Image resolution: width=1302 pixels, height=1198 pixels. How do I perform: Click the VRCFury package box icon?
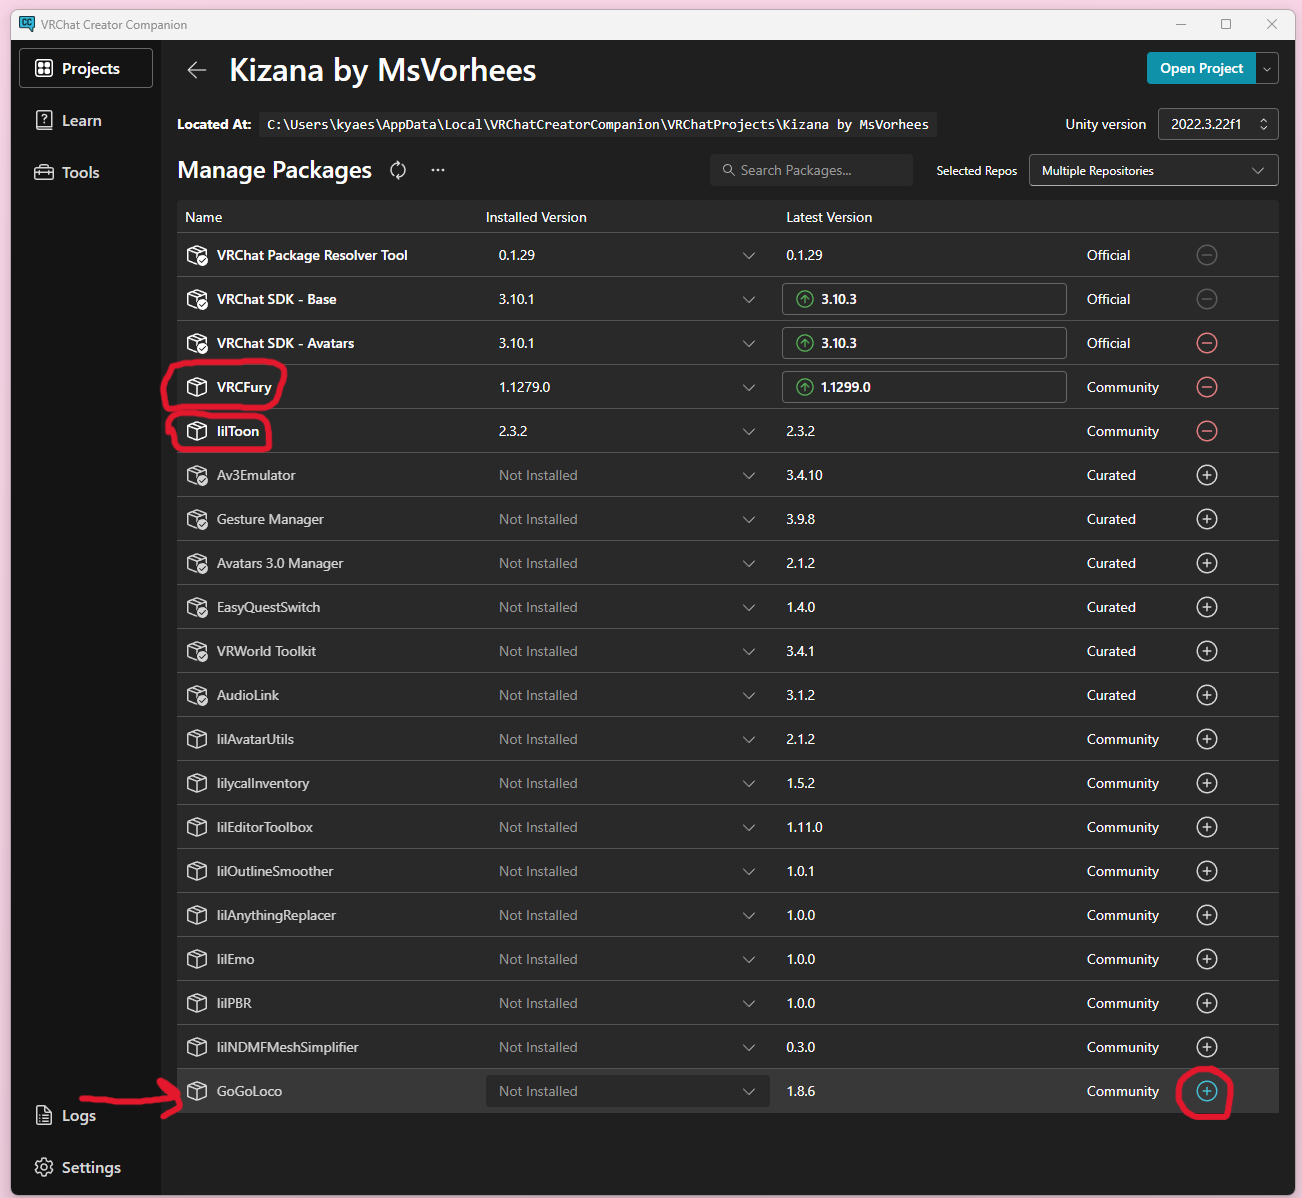click(x=197, y=387)
